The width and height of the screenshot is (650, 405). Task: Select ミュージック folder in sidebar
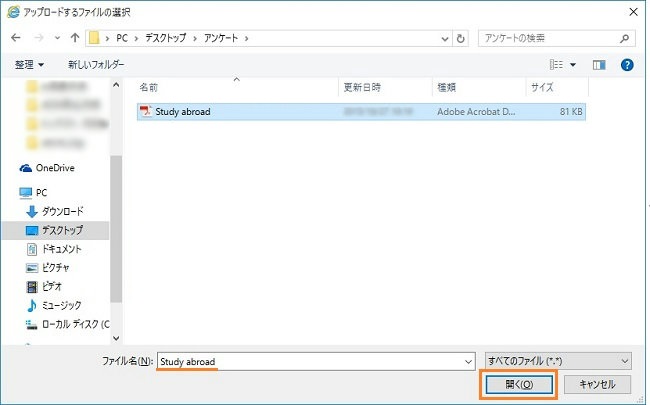tap(62, 305)
